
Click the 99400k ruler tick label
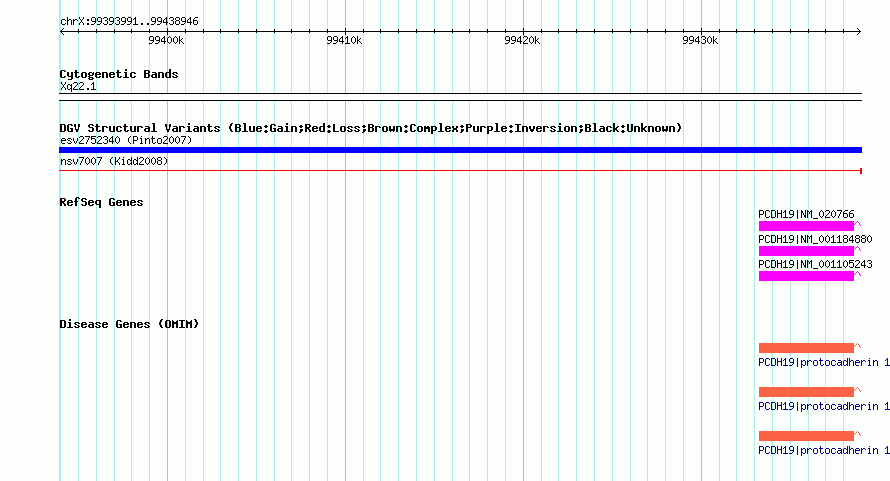(x=166, y=40)
